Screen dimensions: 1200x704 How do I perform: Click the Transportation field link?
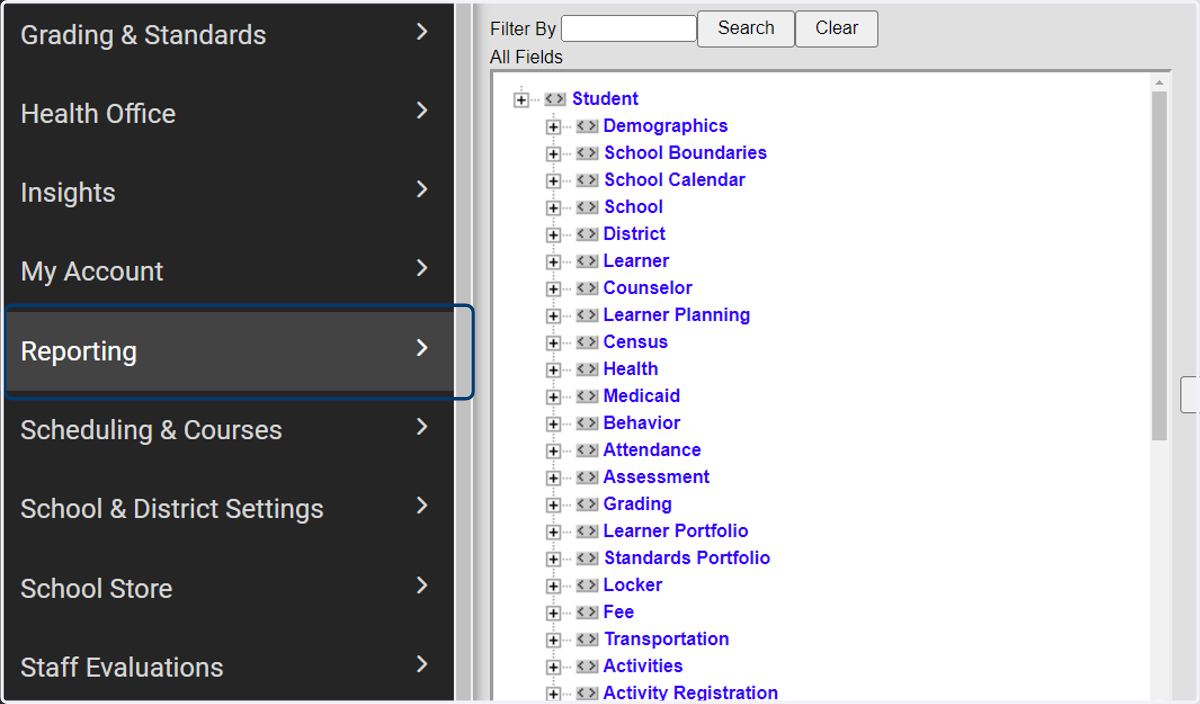pos(666,639)
